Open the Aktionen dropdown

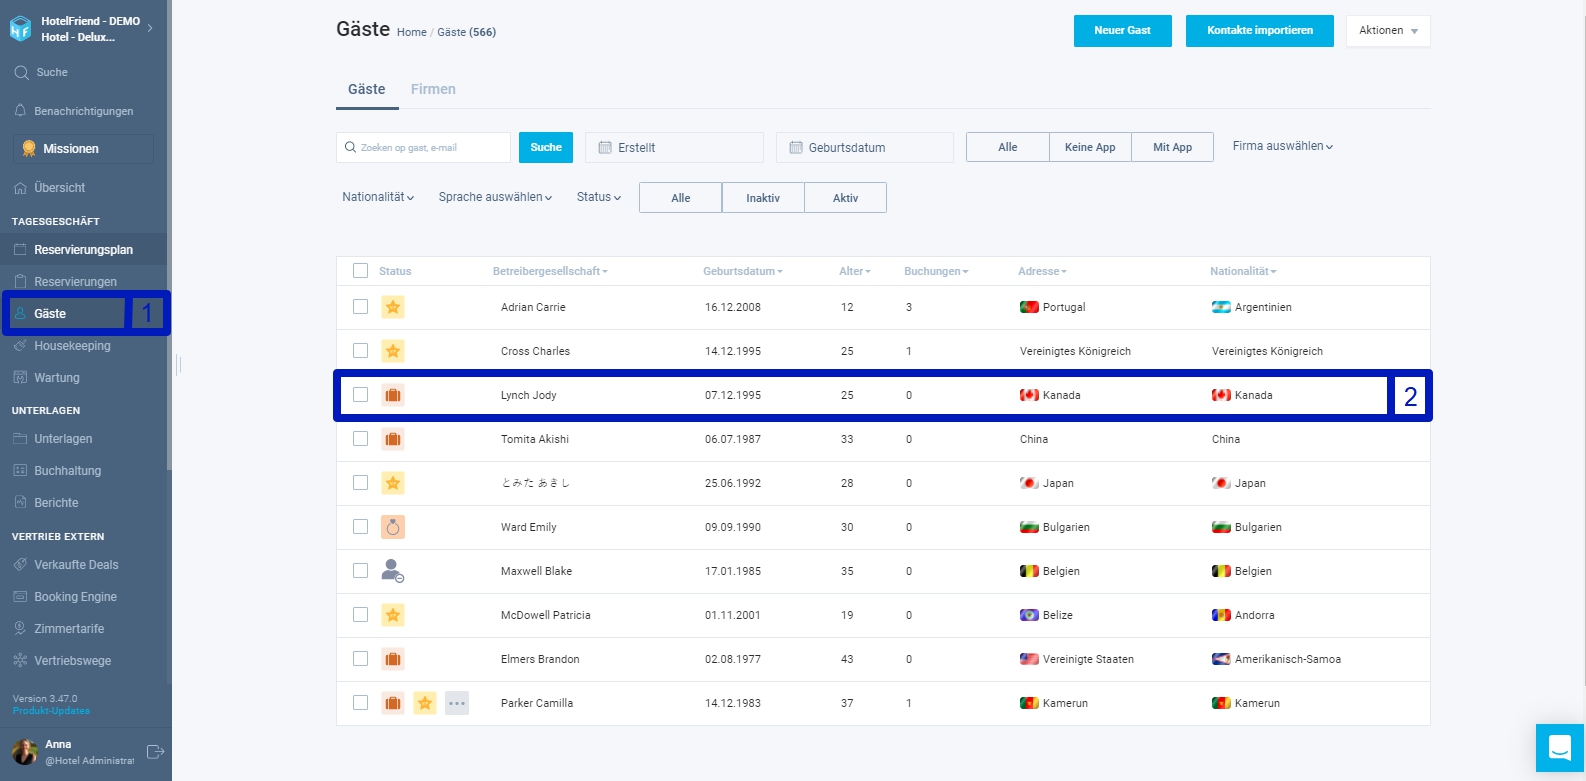pyautogui.click(x=1388, y=31)
